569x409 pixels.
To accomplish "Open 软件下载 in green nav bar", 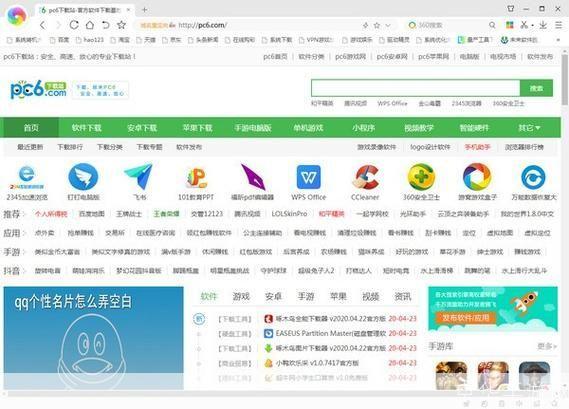I will 86,128.
